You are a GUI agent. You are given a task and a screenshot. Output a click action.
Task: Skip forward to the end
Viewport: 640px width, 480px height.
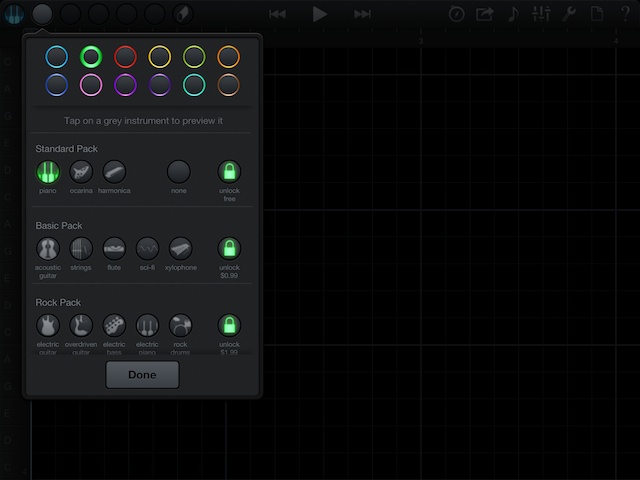362,14
